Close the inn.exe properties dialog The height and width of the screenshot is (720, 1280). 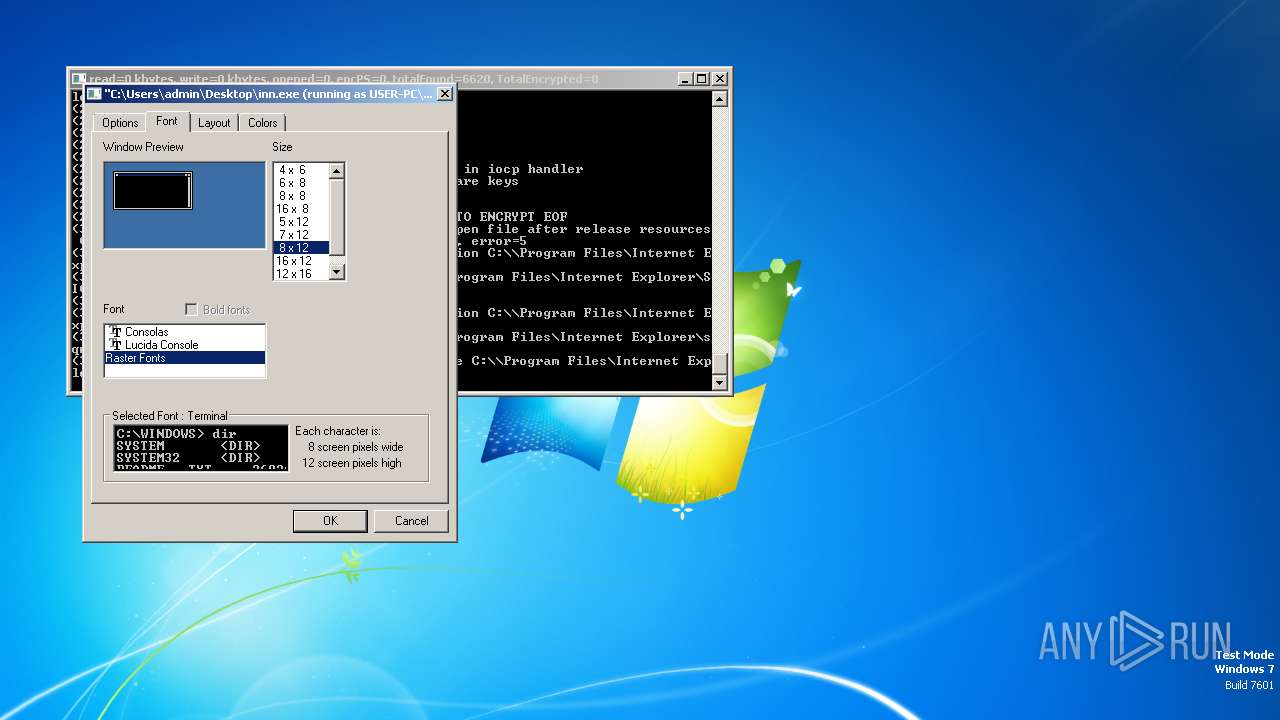(445, 94)
